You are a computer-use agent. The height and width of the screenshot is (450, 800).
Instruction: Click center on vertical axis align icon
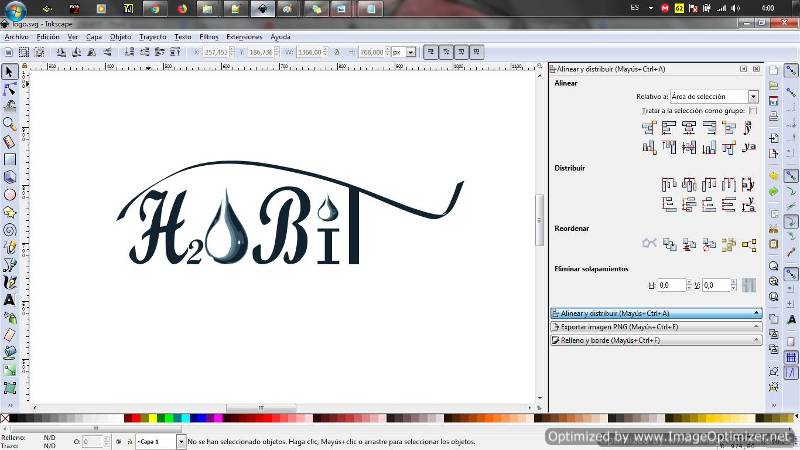click(x=689, y=128)
